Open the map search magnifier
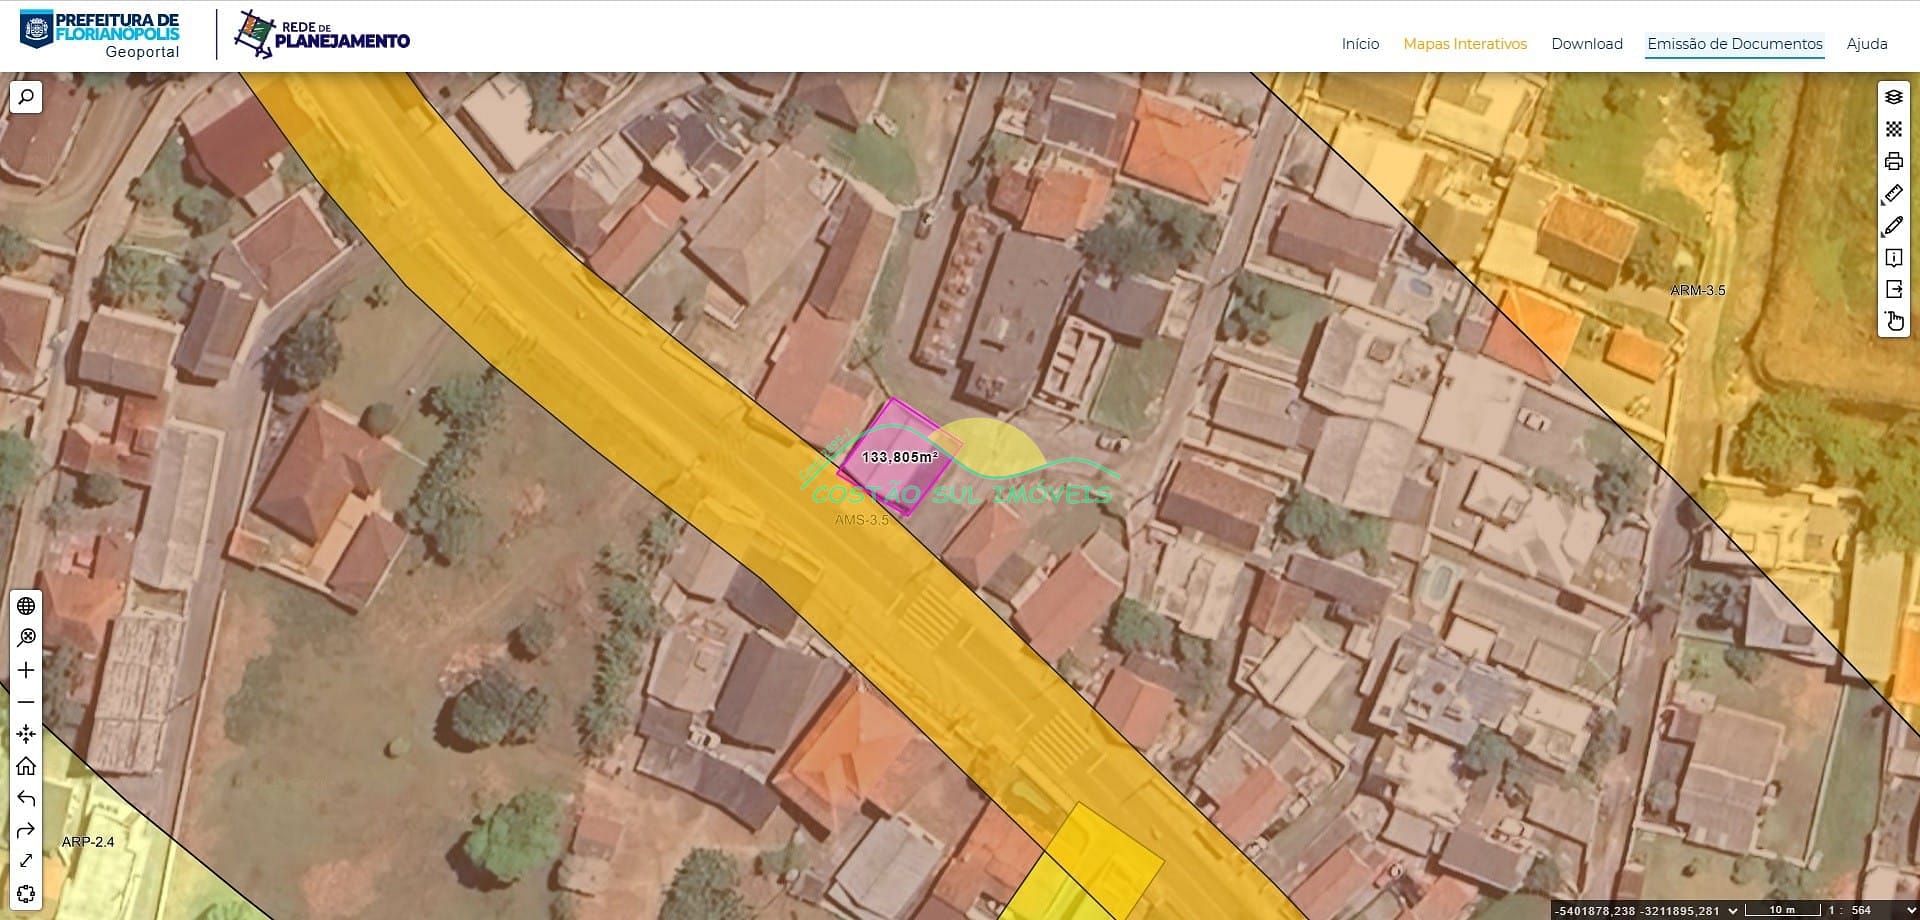Image resolution: width=1920 pixels, height=920 pixels. pyautogui.click(x=26, y=97)
